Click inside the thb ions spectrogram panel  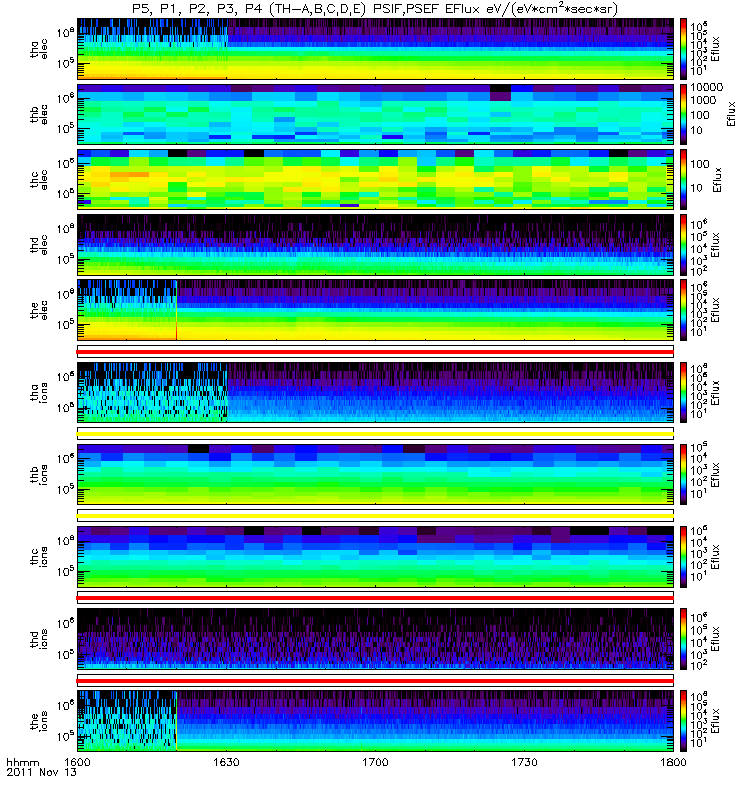coord(375,474)
